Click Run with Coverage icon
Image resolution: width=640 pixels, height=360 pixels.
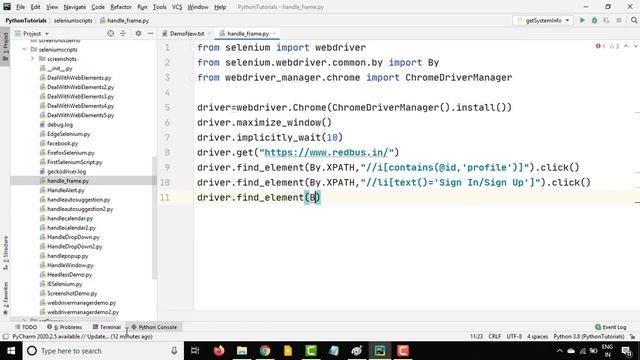tap(607, 20)
